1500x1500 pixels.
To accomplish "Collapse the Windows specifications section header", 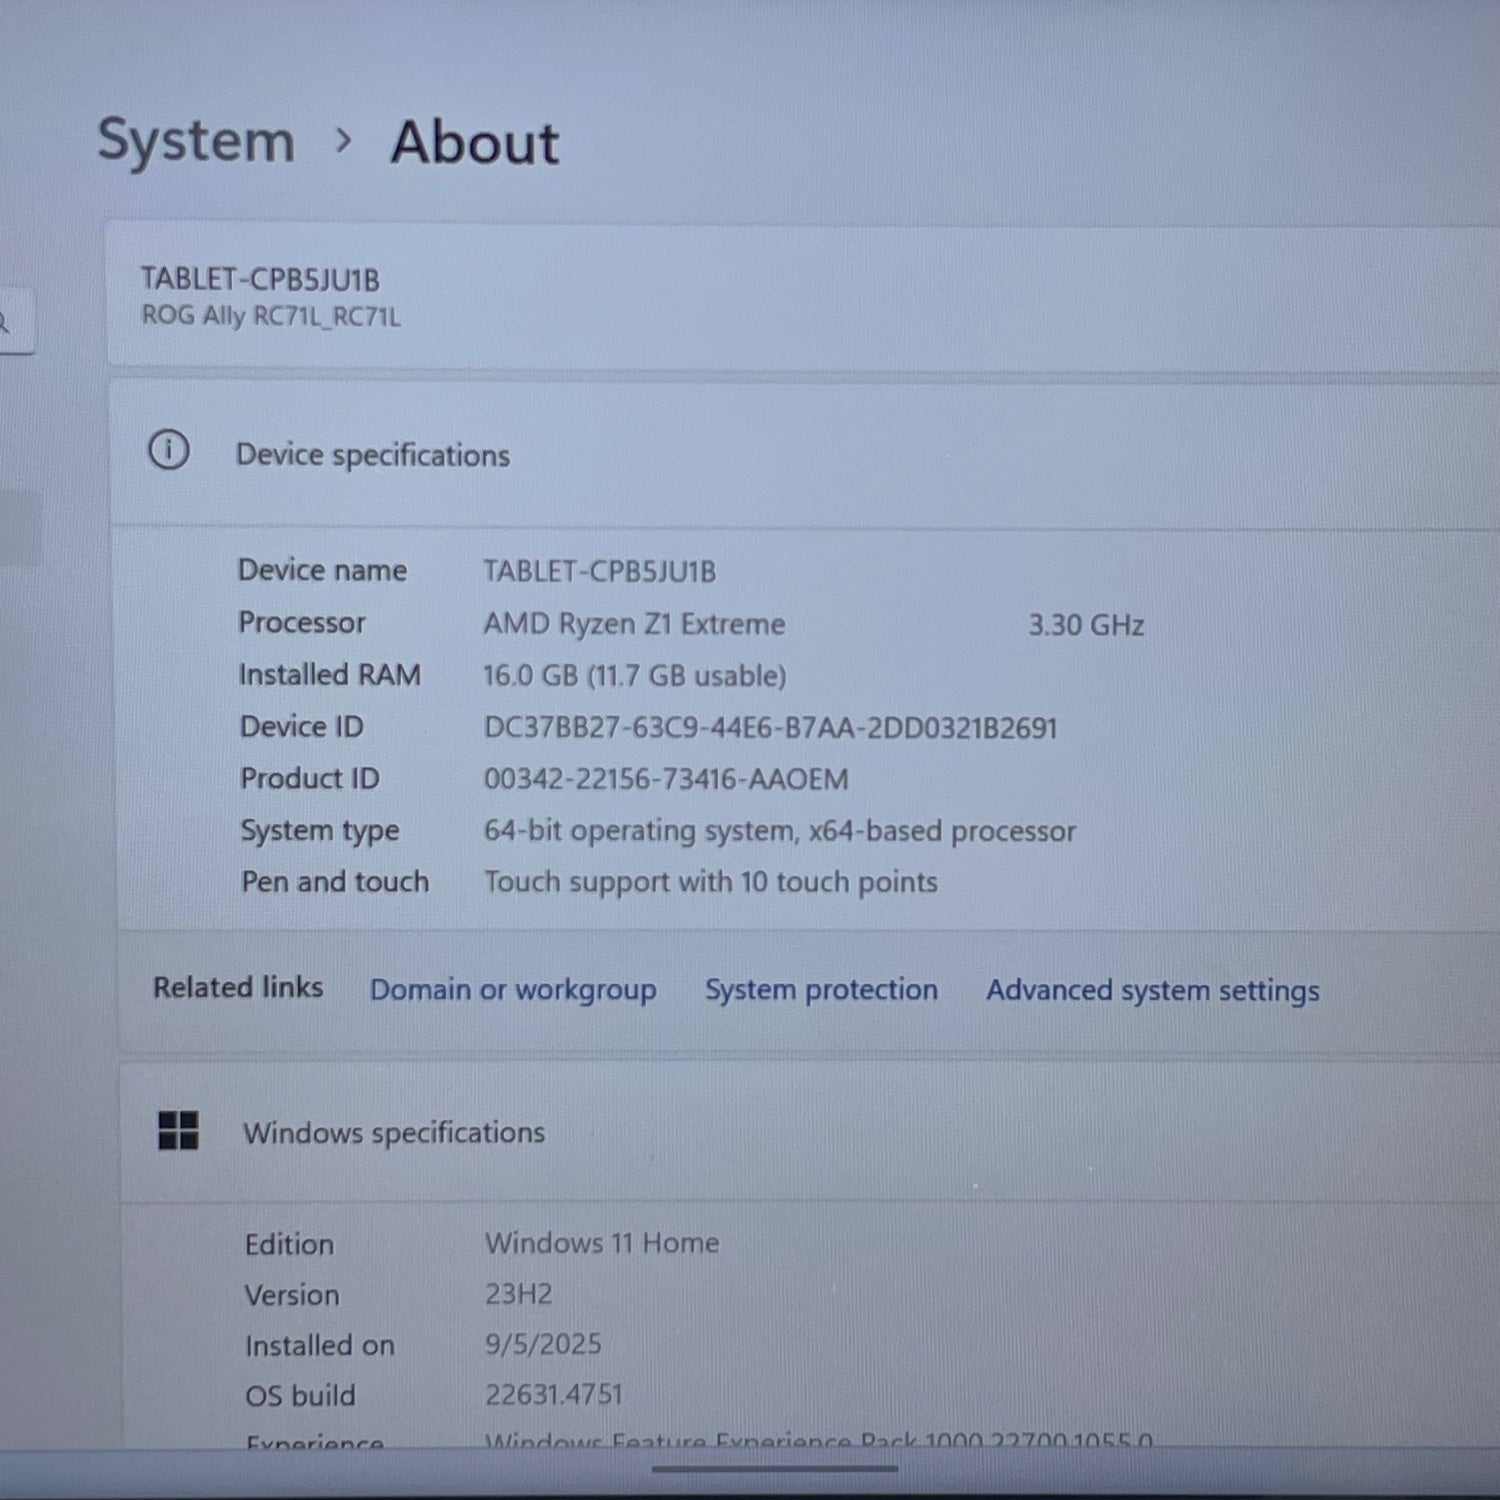I will tap(810, 1132).
